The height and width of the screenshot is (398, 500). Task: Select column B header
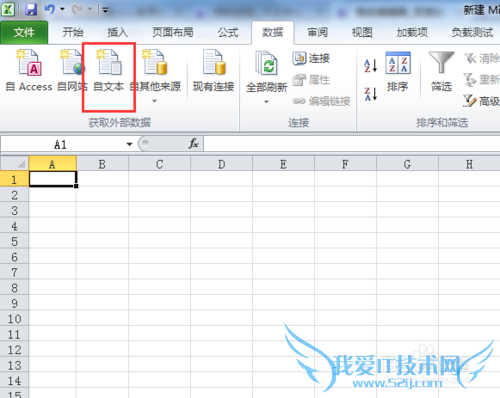click(102, 164)
